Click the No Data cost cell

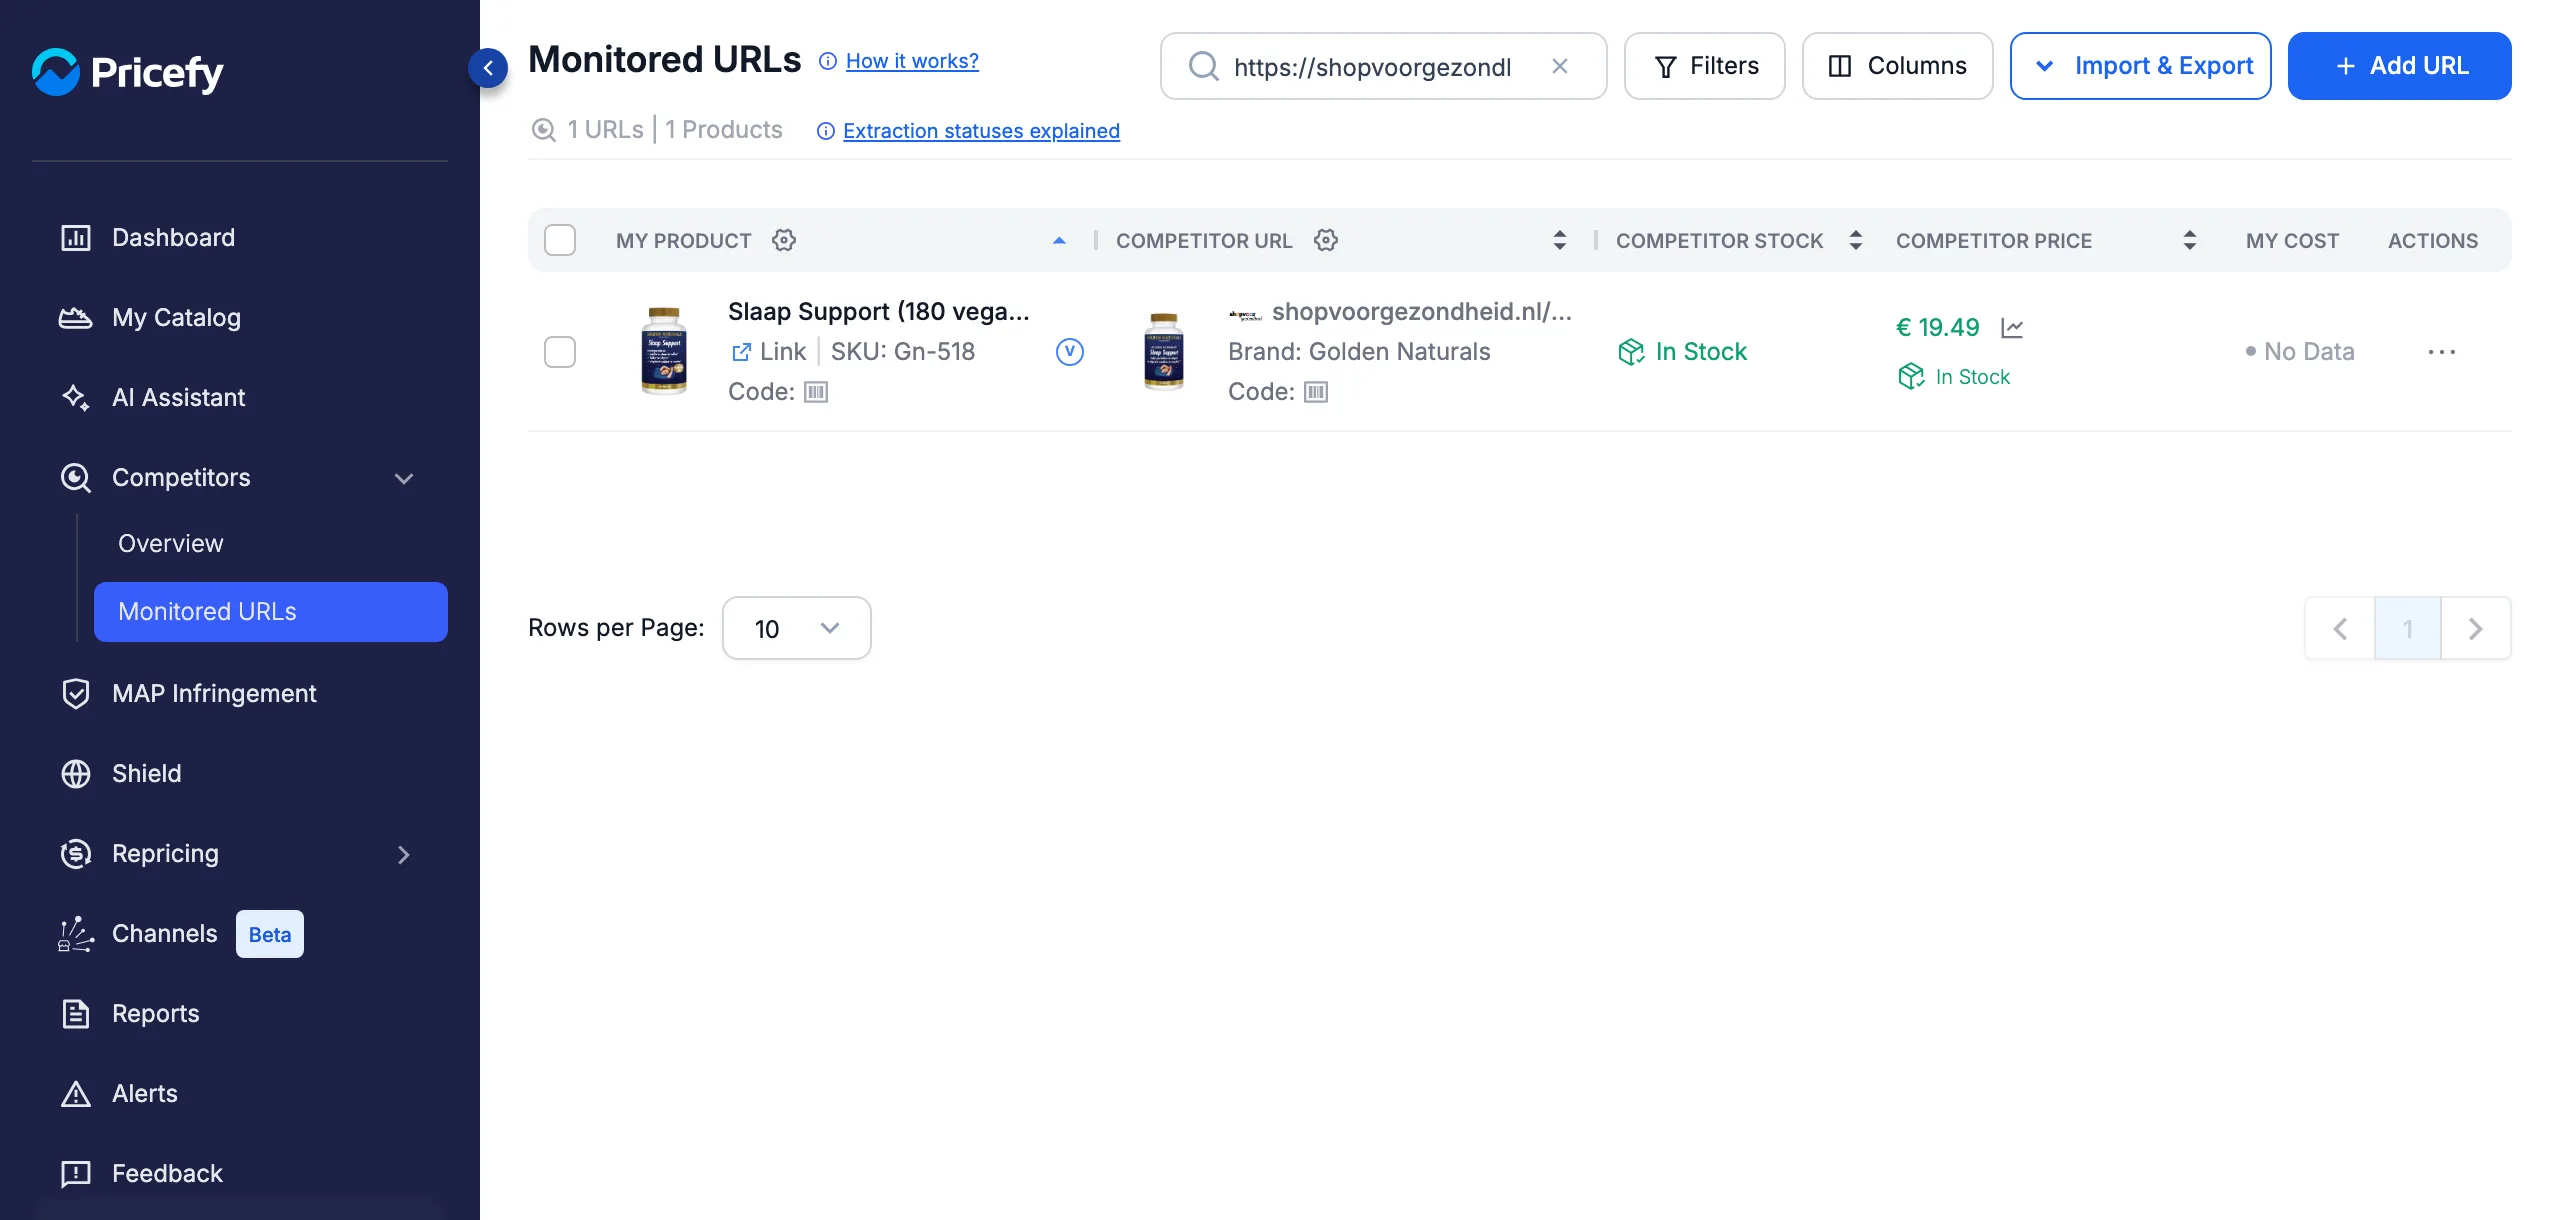2300,352
